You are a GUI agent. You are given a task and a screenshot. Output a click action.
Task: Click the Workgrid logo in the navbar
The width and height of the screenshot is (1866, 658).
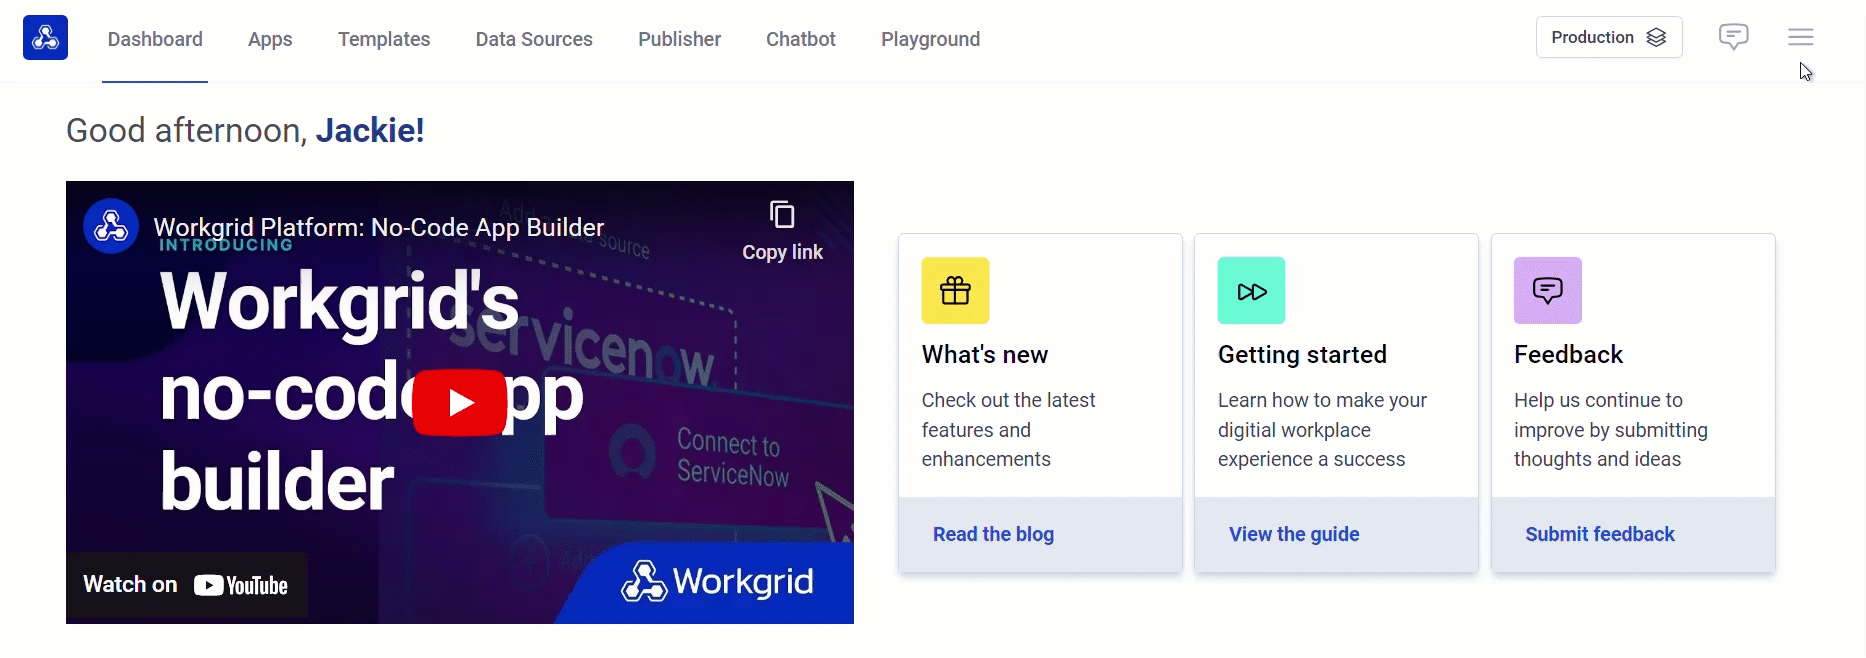[45, 38]
